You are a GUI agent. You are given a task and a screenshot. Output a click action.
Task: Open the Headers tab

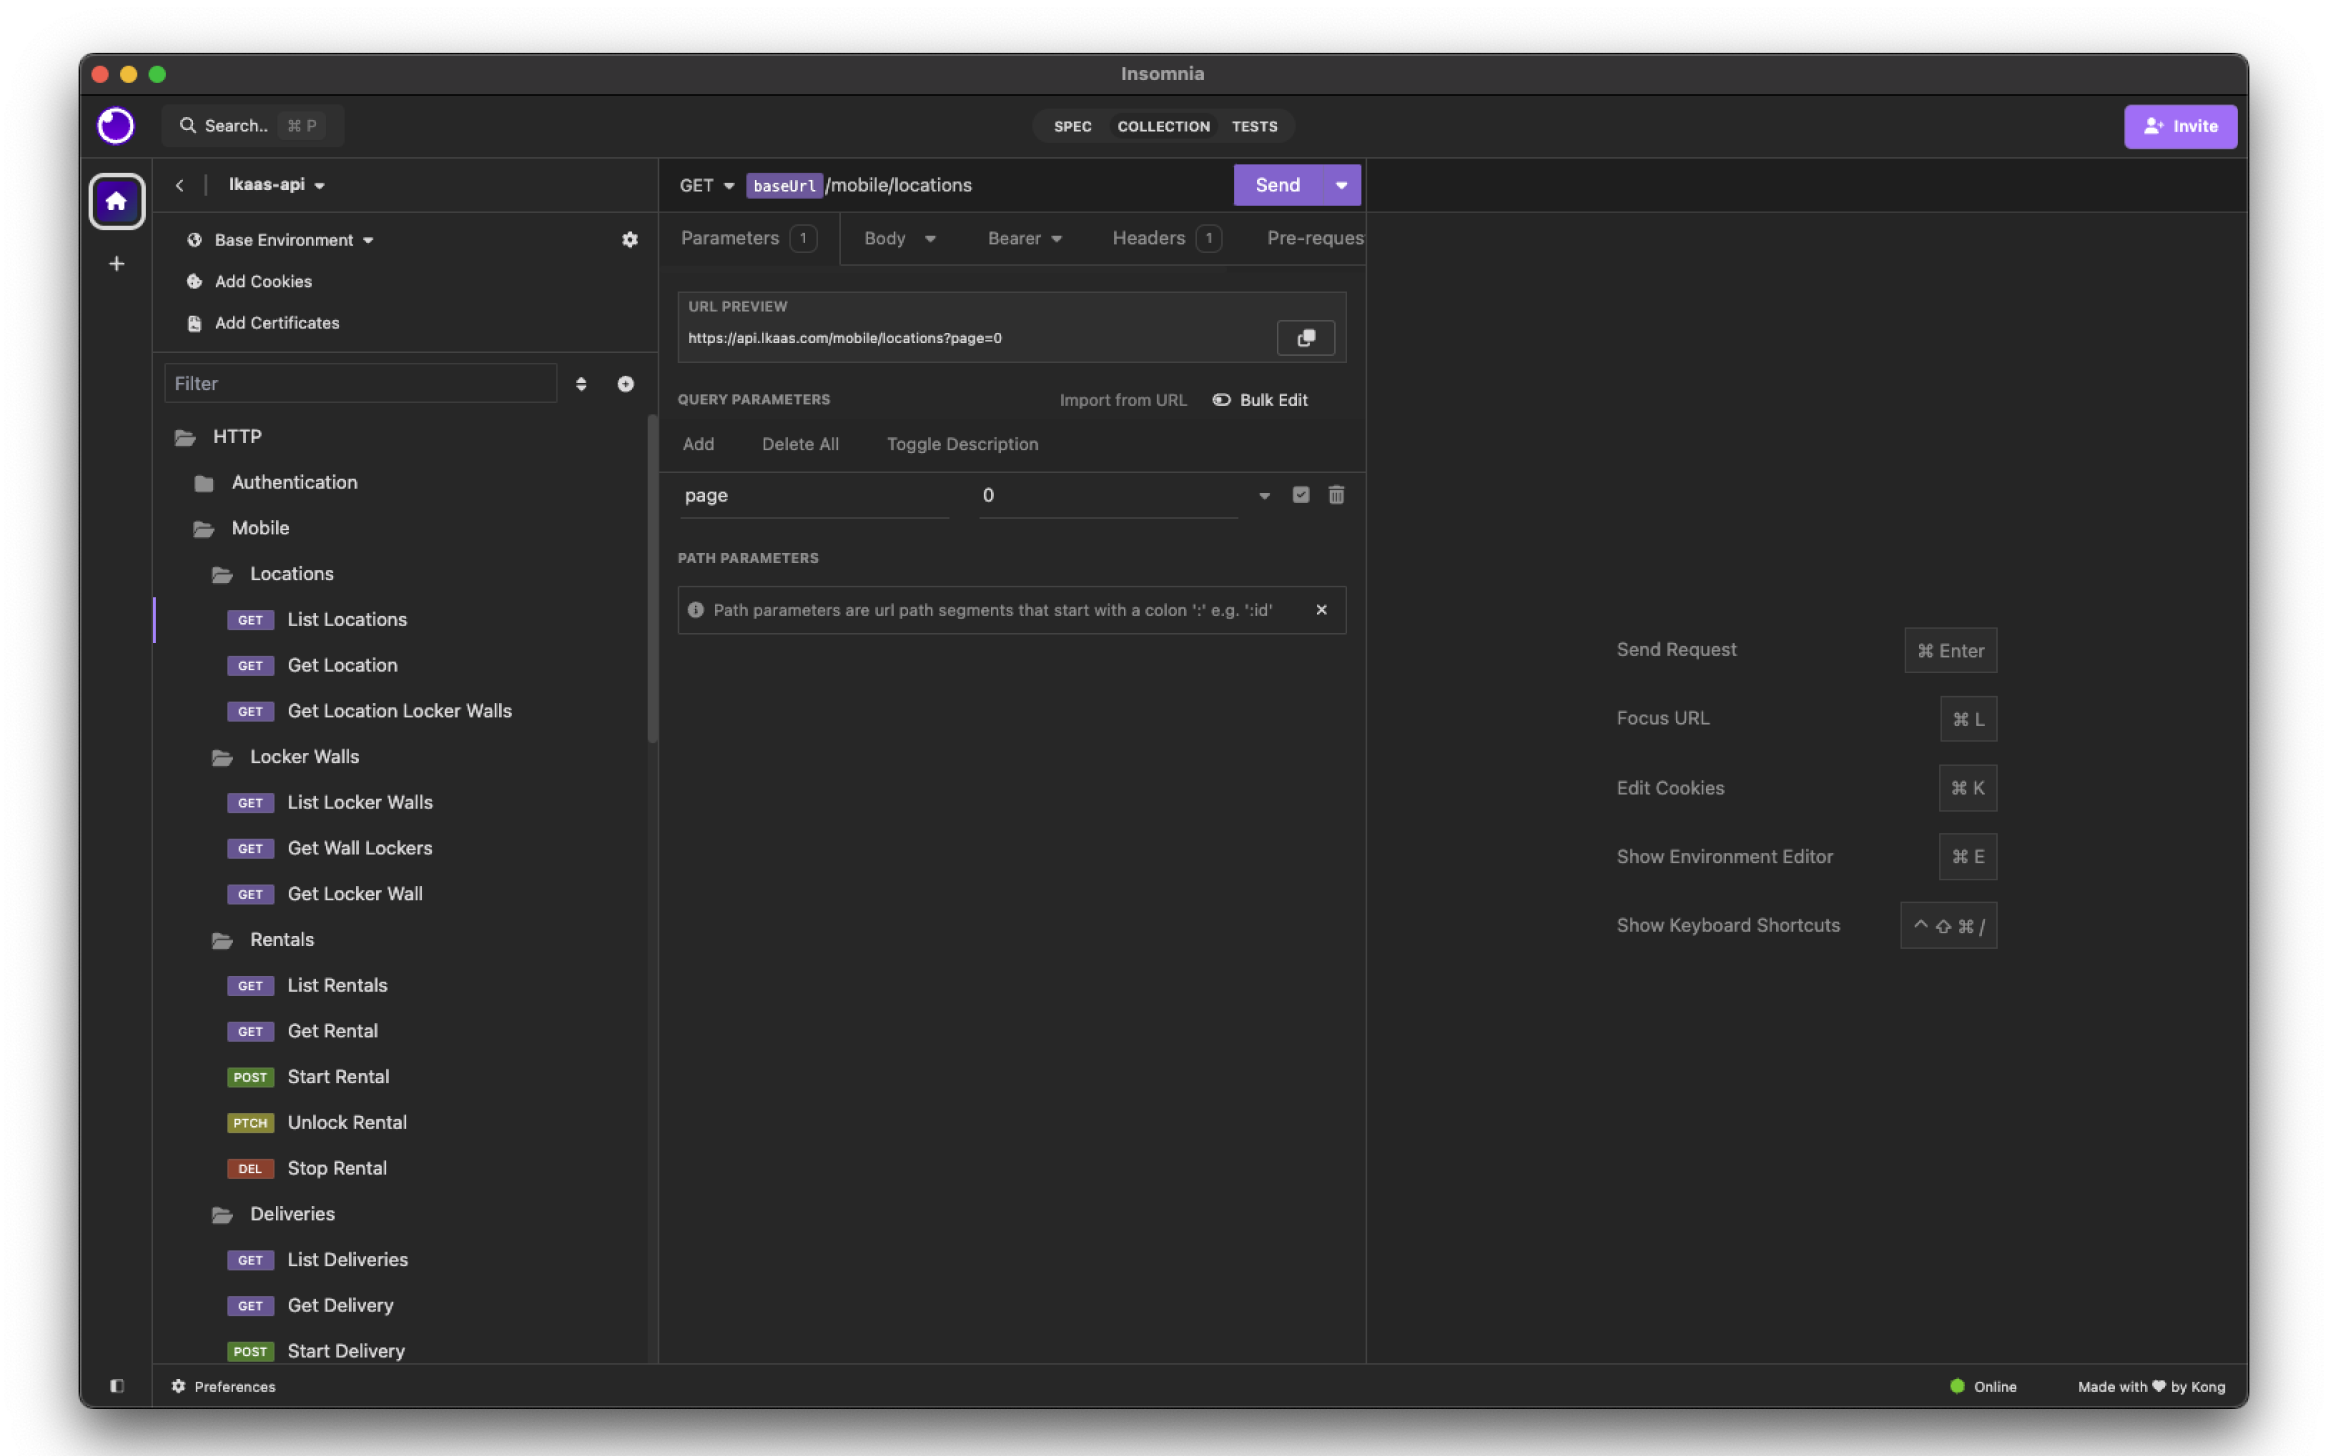1166,239
